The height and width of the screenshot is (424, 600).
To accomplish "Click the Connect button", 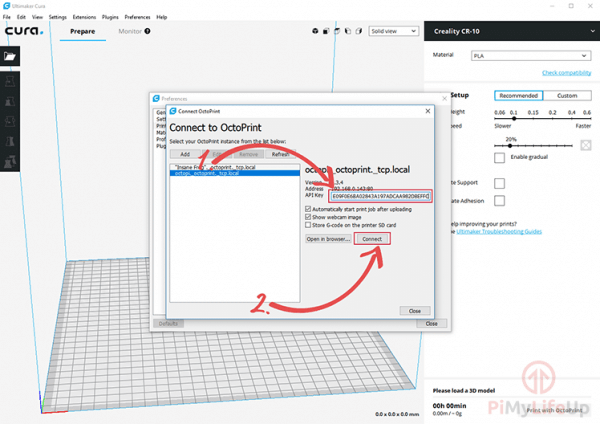I will pyautogui.click(x=372, y=239).
